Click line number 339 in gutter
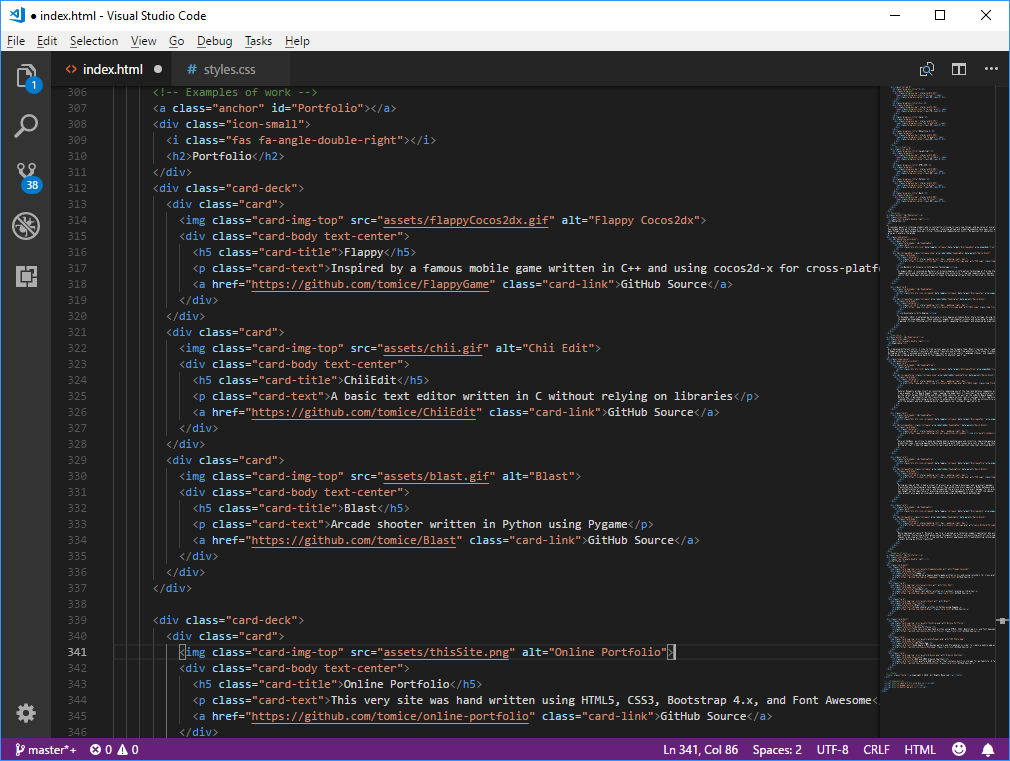The width and height of the screenshot is (1010, 761). pos(77,620)
